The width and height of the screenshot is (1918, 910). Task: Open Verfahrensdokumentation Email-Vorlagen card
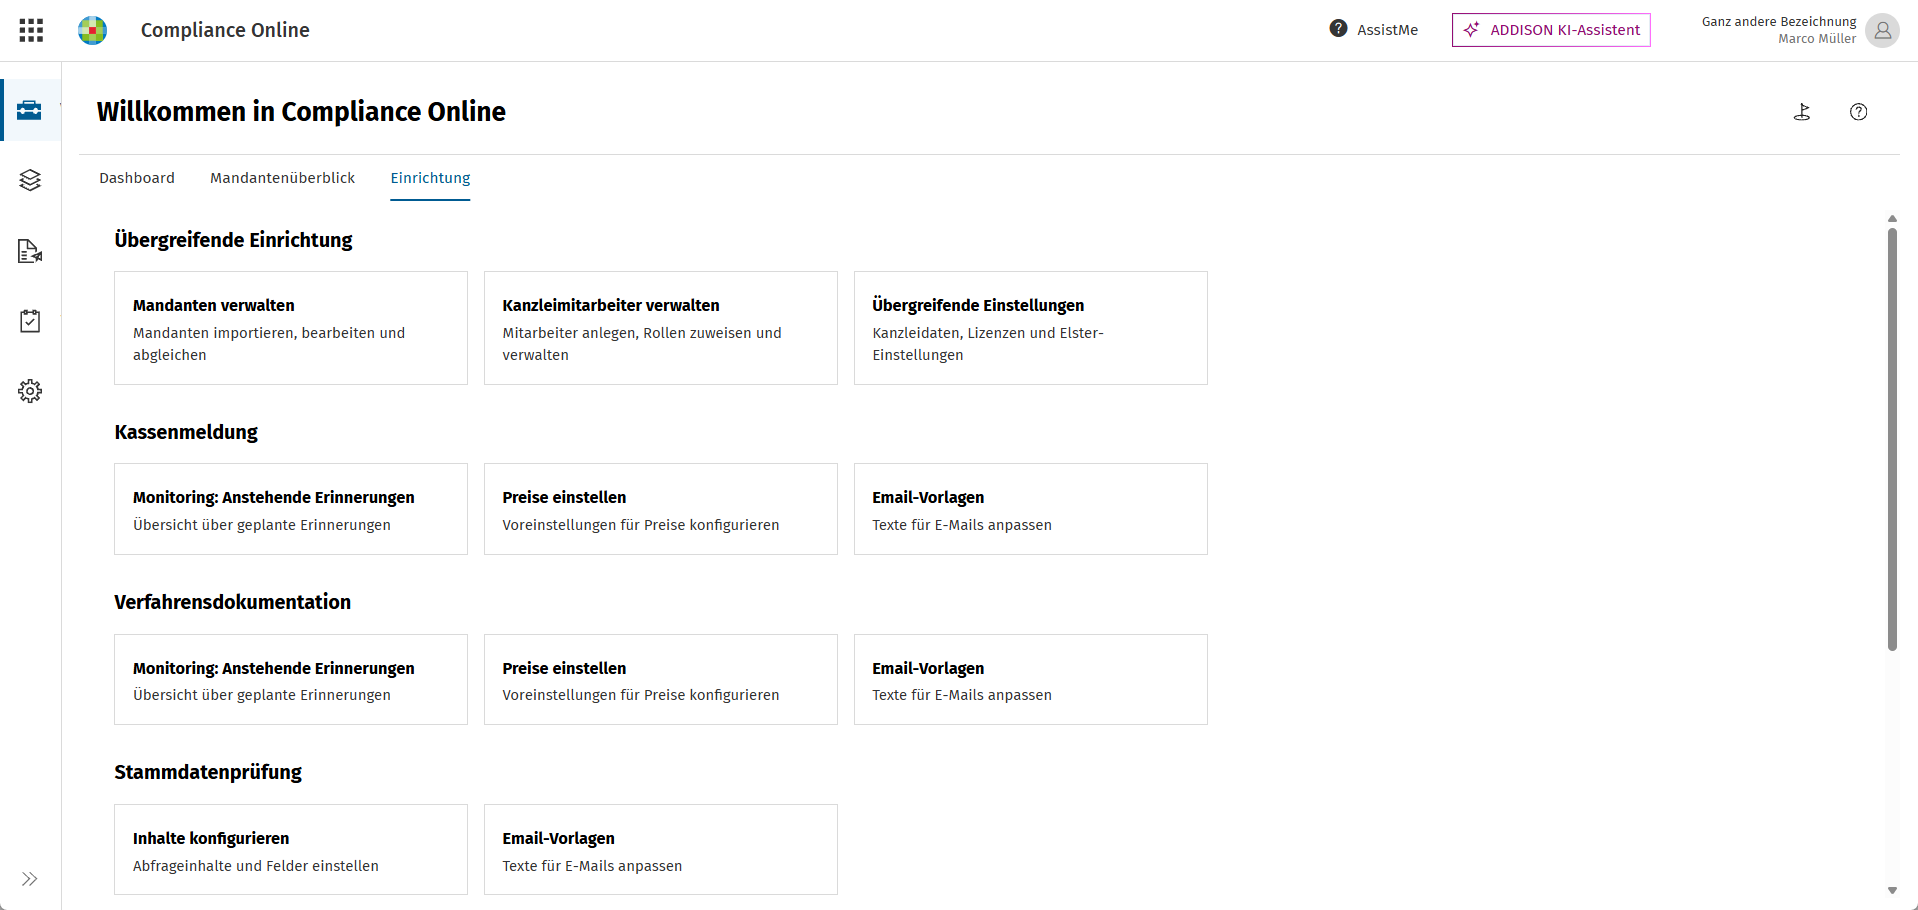click(x=1031, y=680)
